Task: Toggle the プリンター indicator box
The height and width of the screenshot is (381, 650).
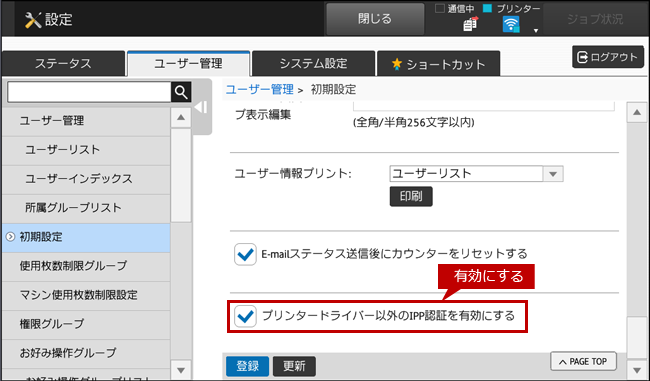Action: [488, 8]
